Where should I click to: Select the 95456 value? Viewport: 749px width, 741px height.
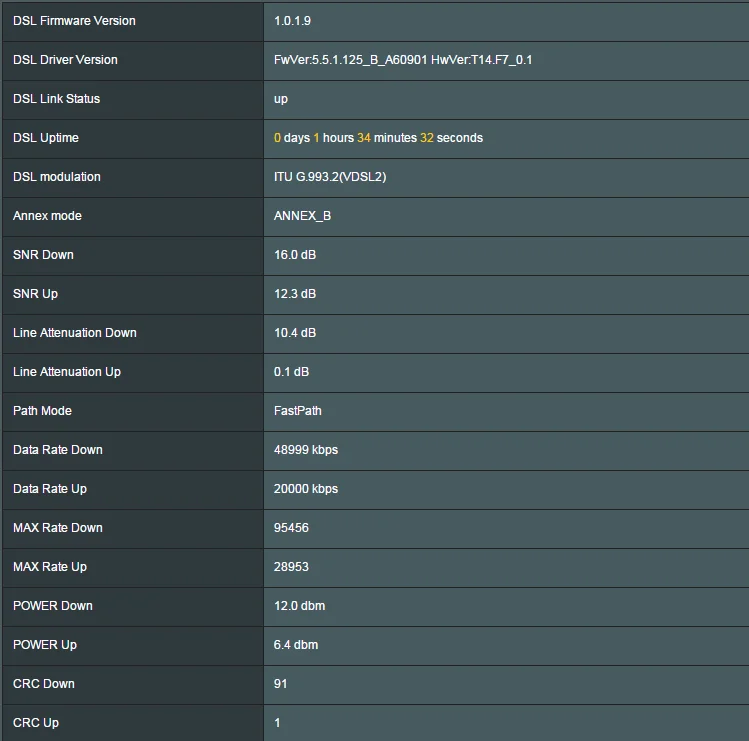tap(291, 527)
